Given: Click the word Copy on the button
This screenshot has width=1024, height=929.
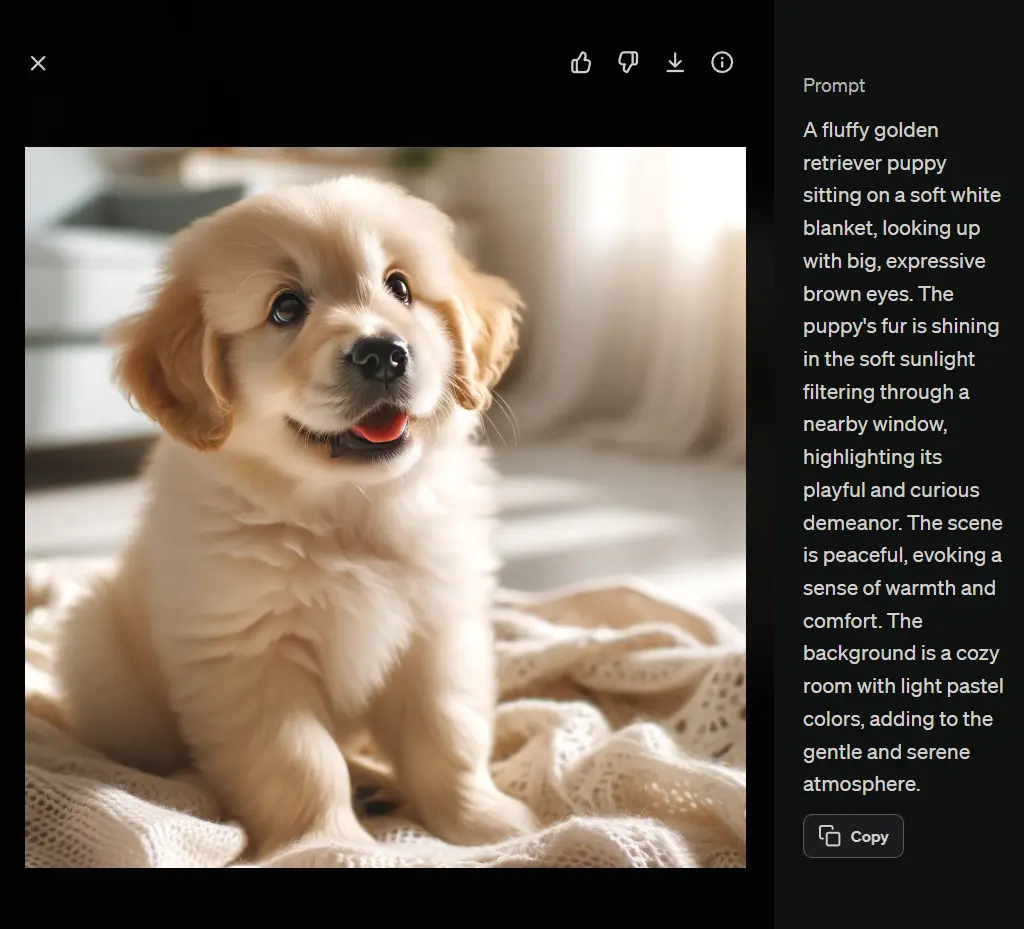Looking at the screenshot, I should click(x=869, y=837).
